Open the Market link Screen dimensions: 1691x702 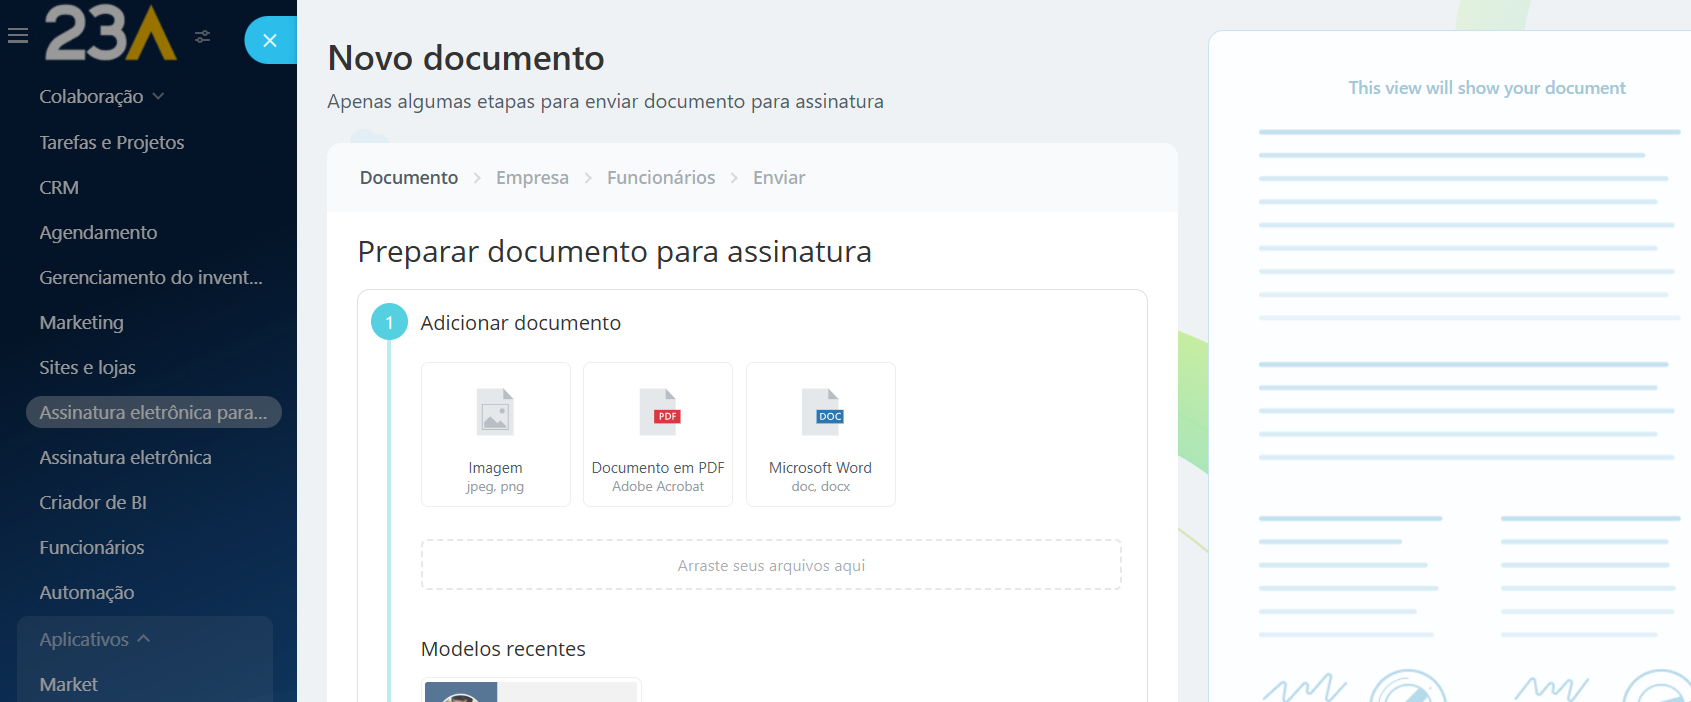(68, 684)
